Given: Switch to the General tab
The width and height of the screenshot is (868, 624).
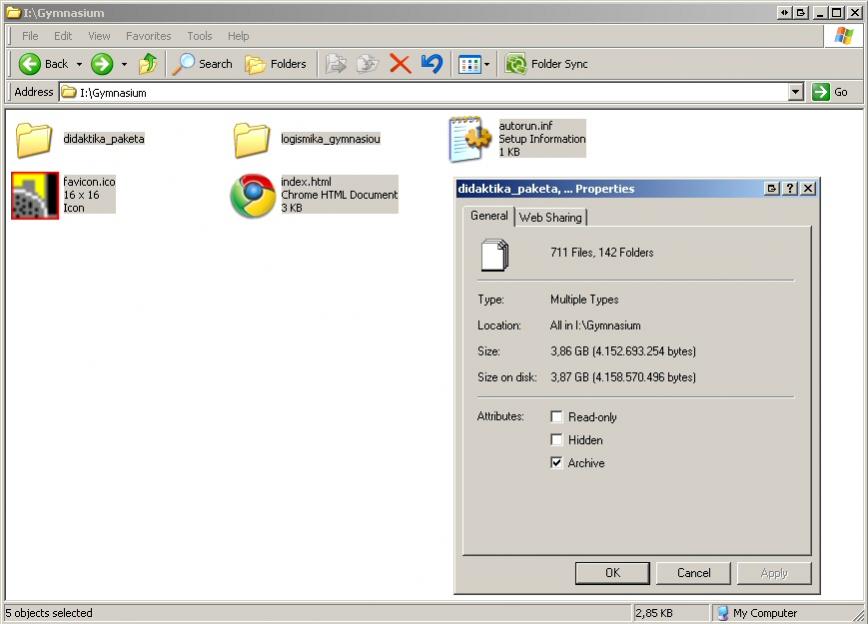Looking at the screenshot, I should (x=489, y=216).
